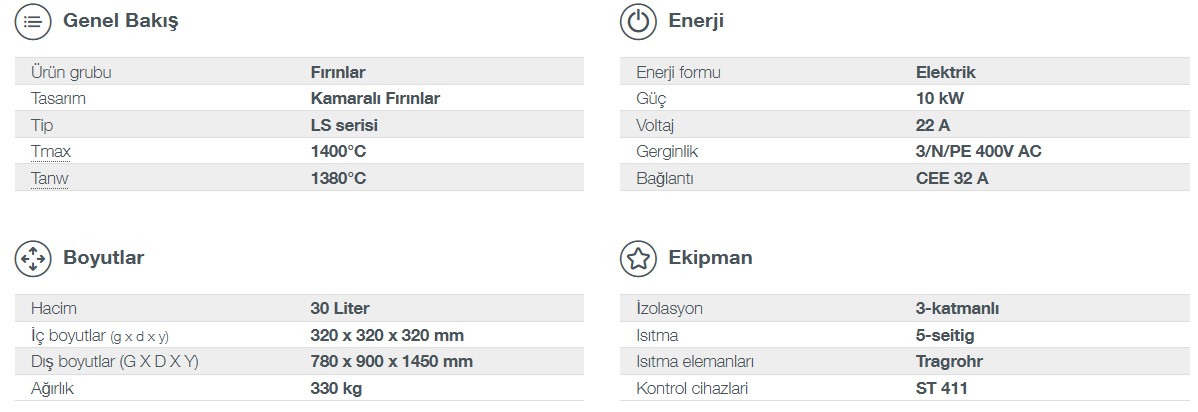Click the 30 Liter volume value
Viewport: 1198px width, 412px height.
[340, 309]
